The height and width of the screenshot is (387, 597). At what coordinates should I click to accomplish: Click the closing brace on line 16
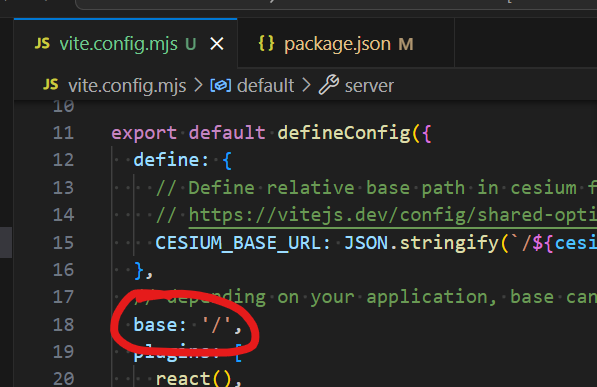pyautogui.click(x=139, y=270)
